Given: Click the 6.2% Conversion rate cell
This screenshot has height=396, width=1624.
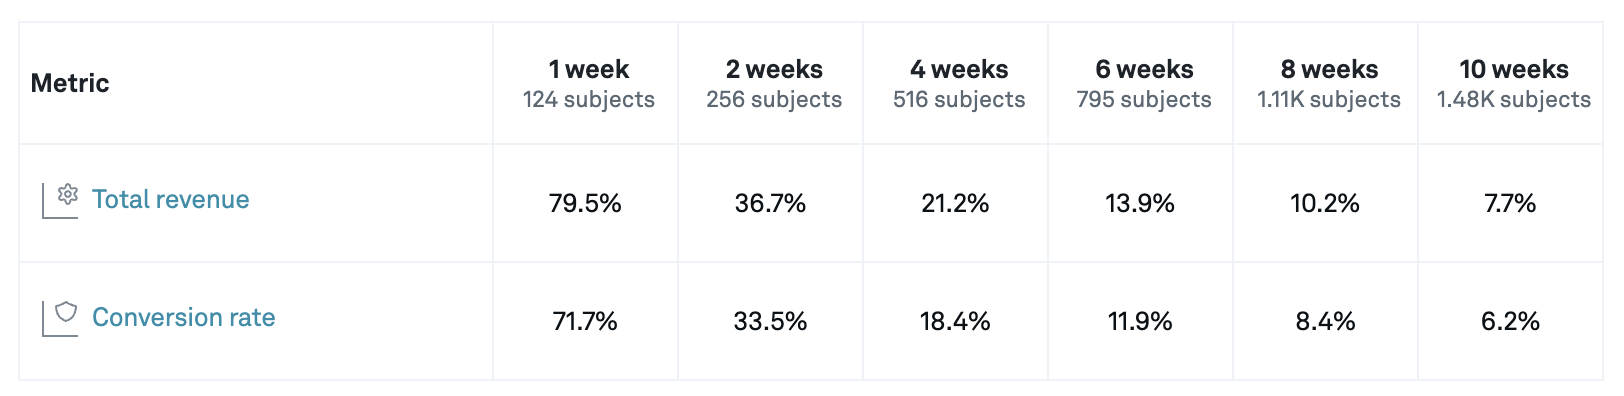Looking at the screenshot, I should point(1510,321).
